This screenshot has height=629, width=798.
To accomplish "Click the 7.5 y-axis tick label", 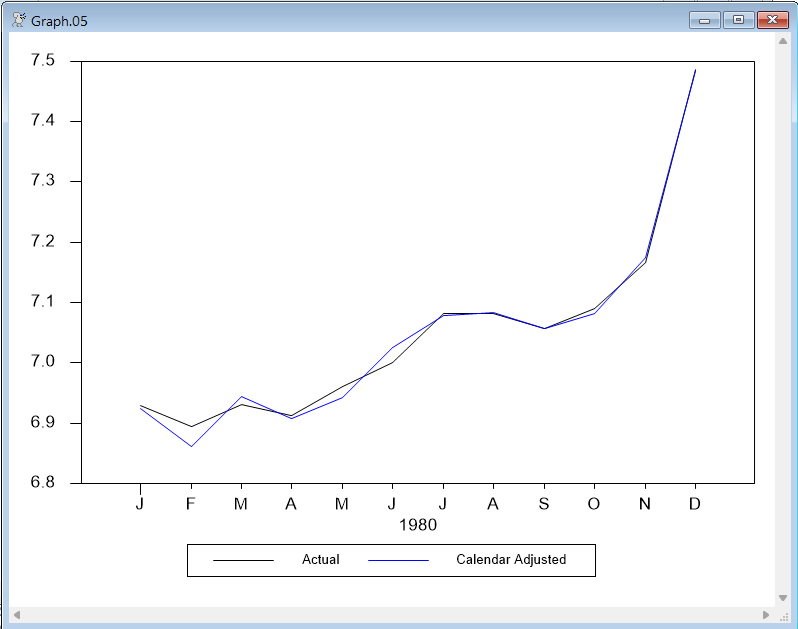I will [43, 61].
